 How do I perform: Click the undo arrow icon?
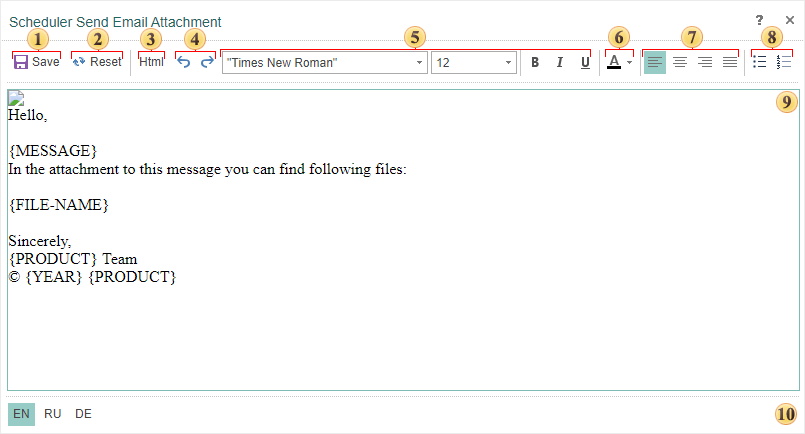[x=184, y=62]
